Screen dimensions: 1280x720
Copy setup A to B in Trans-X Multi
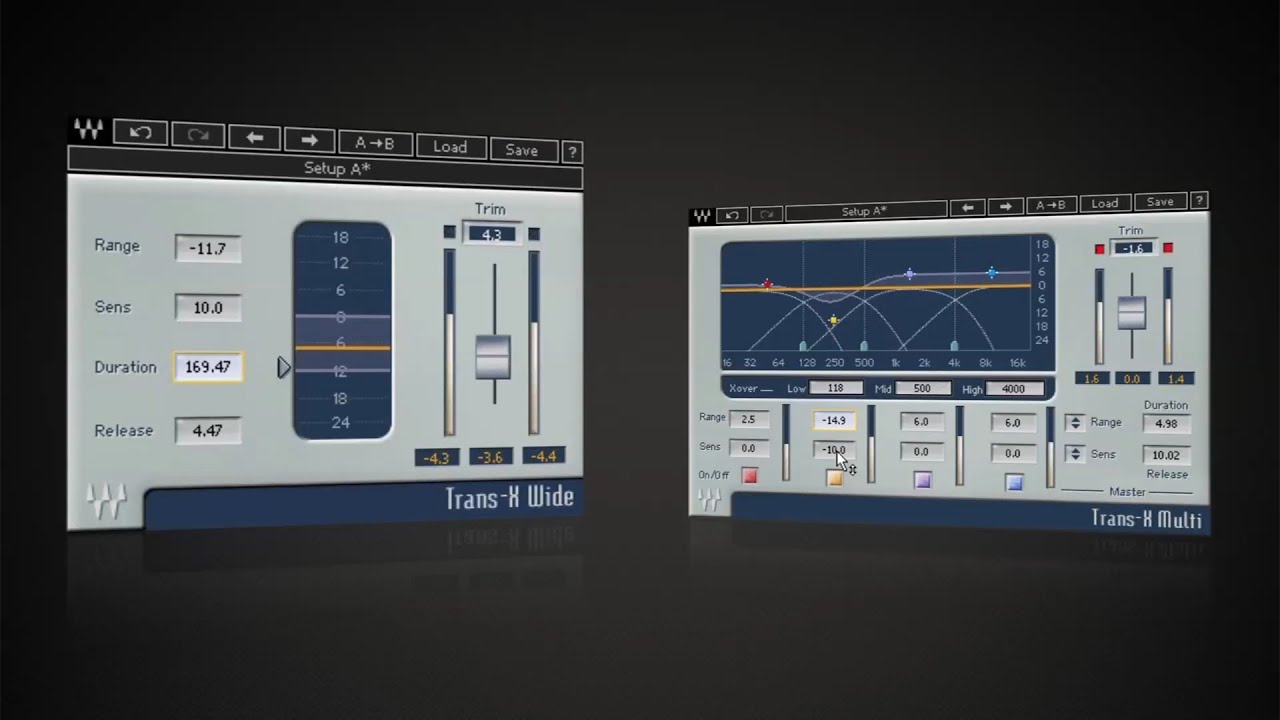tap(1051, 205)
